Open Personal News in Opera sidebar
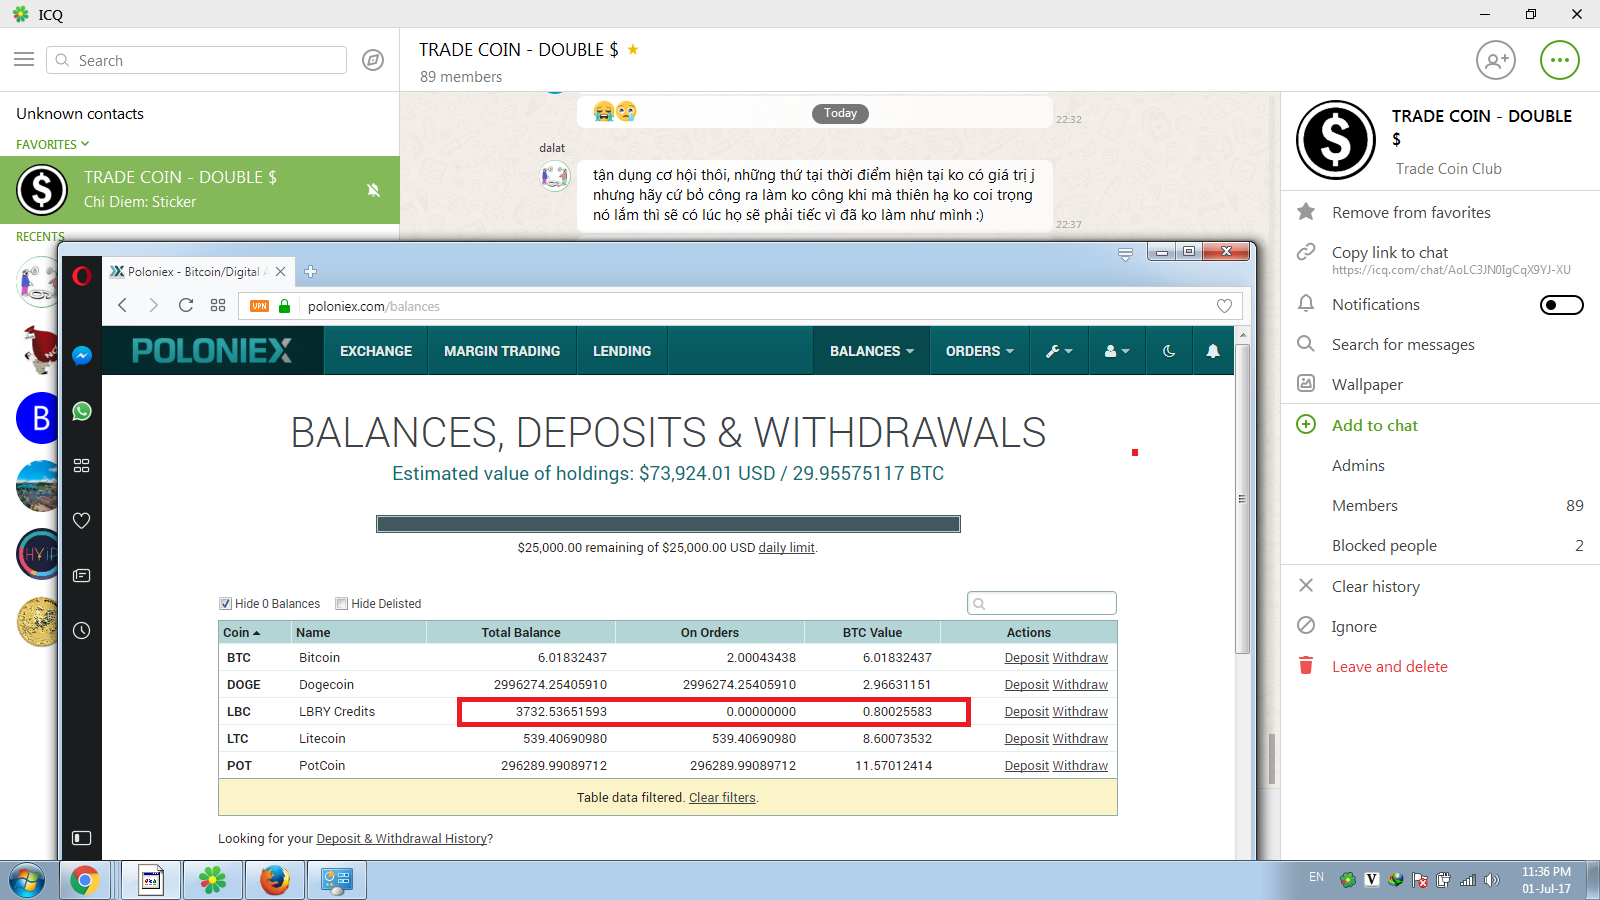Image resolution: width=1600 pixels, height=900 pixels. pyautogui.click(x=82, y=575)
